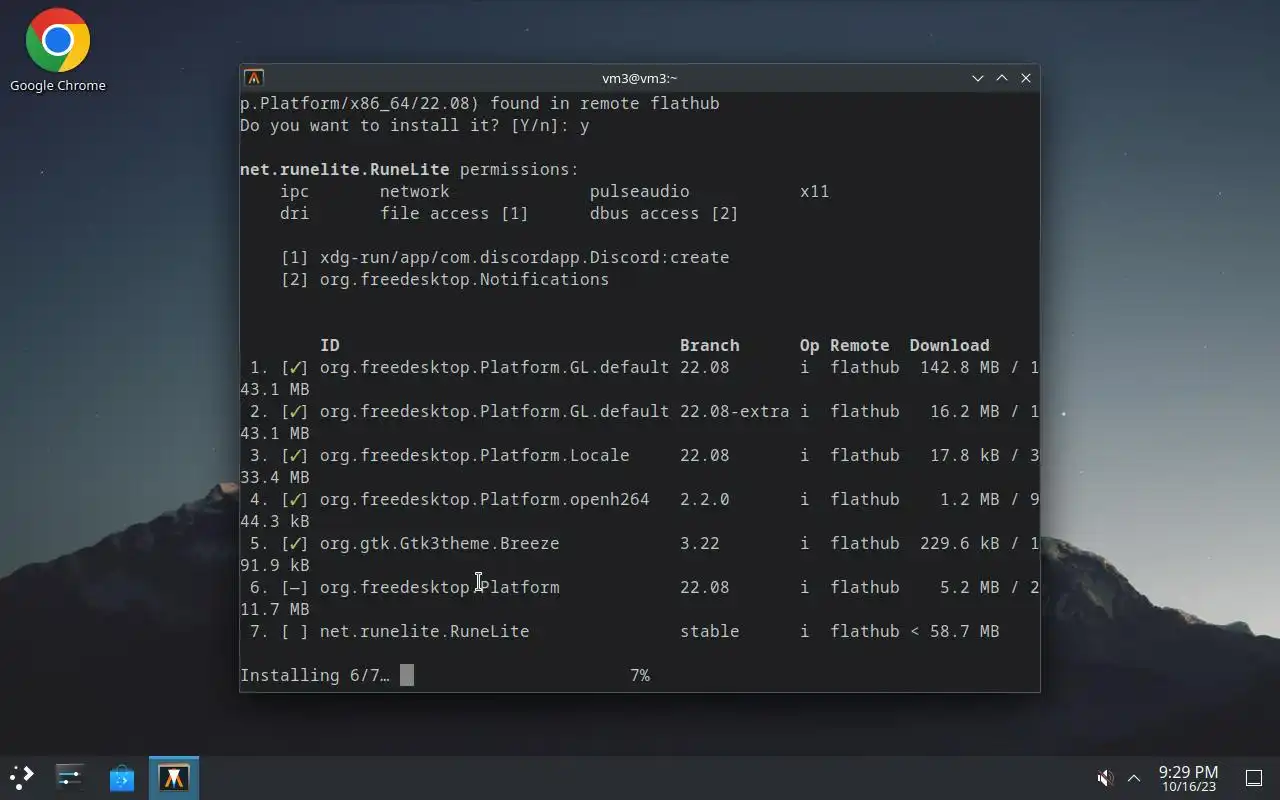This screenshot has height=800, width=1280.
Task: Click the 'Branch' column header
Action: [x=709, y=345]
